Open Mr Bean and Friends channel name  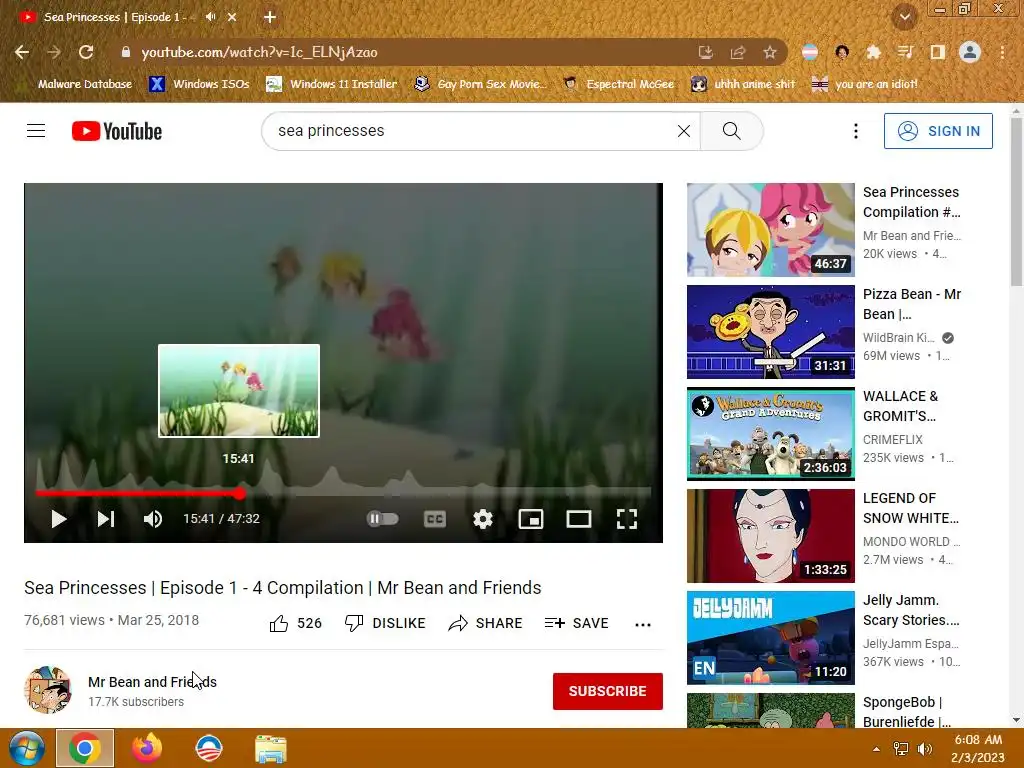(x=152, y=682)
